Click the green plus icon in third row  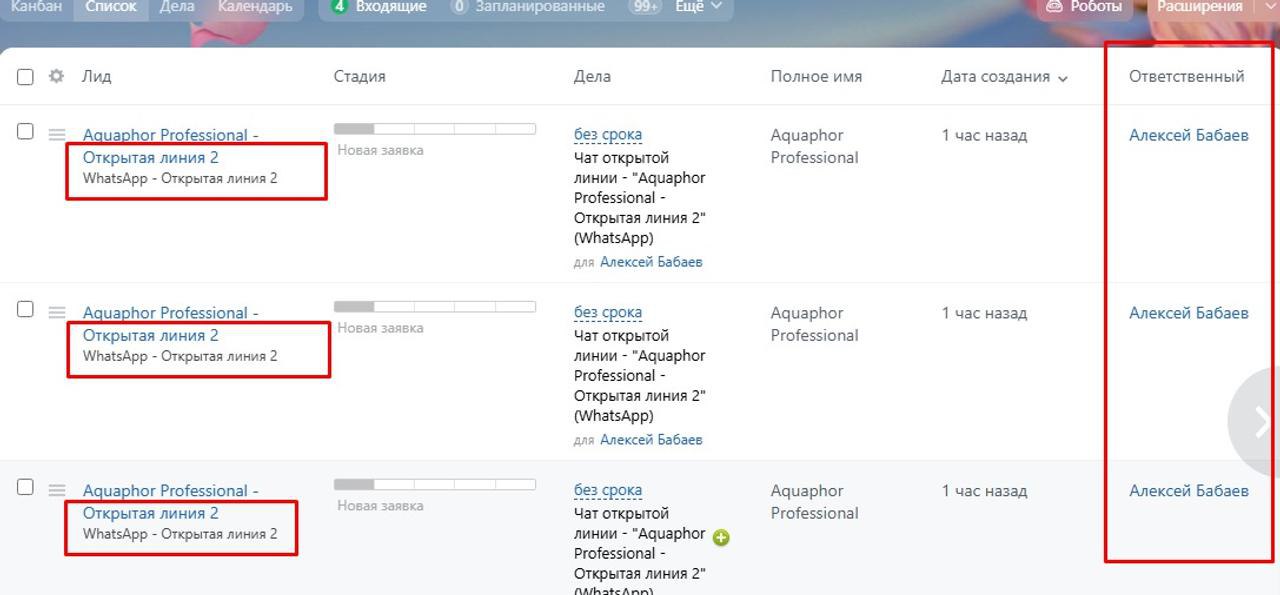tap(721, 537)
